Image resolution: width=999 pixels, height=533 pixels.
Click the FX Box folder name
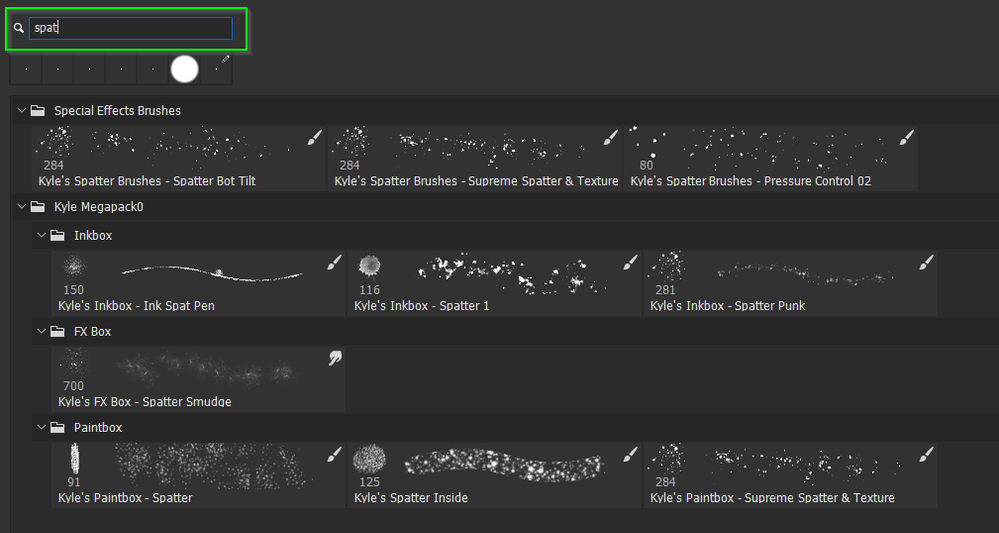[x=92, y=332]
